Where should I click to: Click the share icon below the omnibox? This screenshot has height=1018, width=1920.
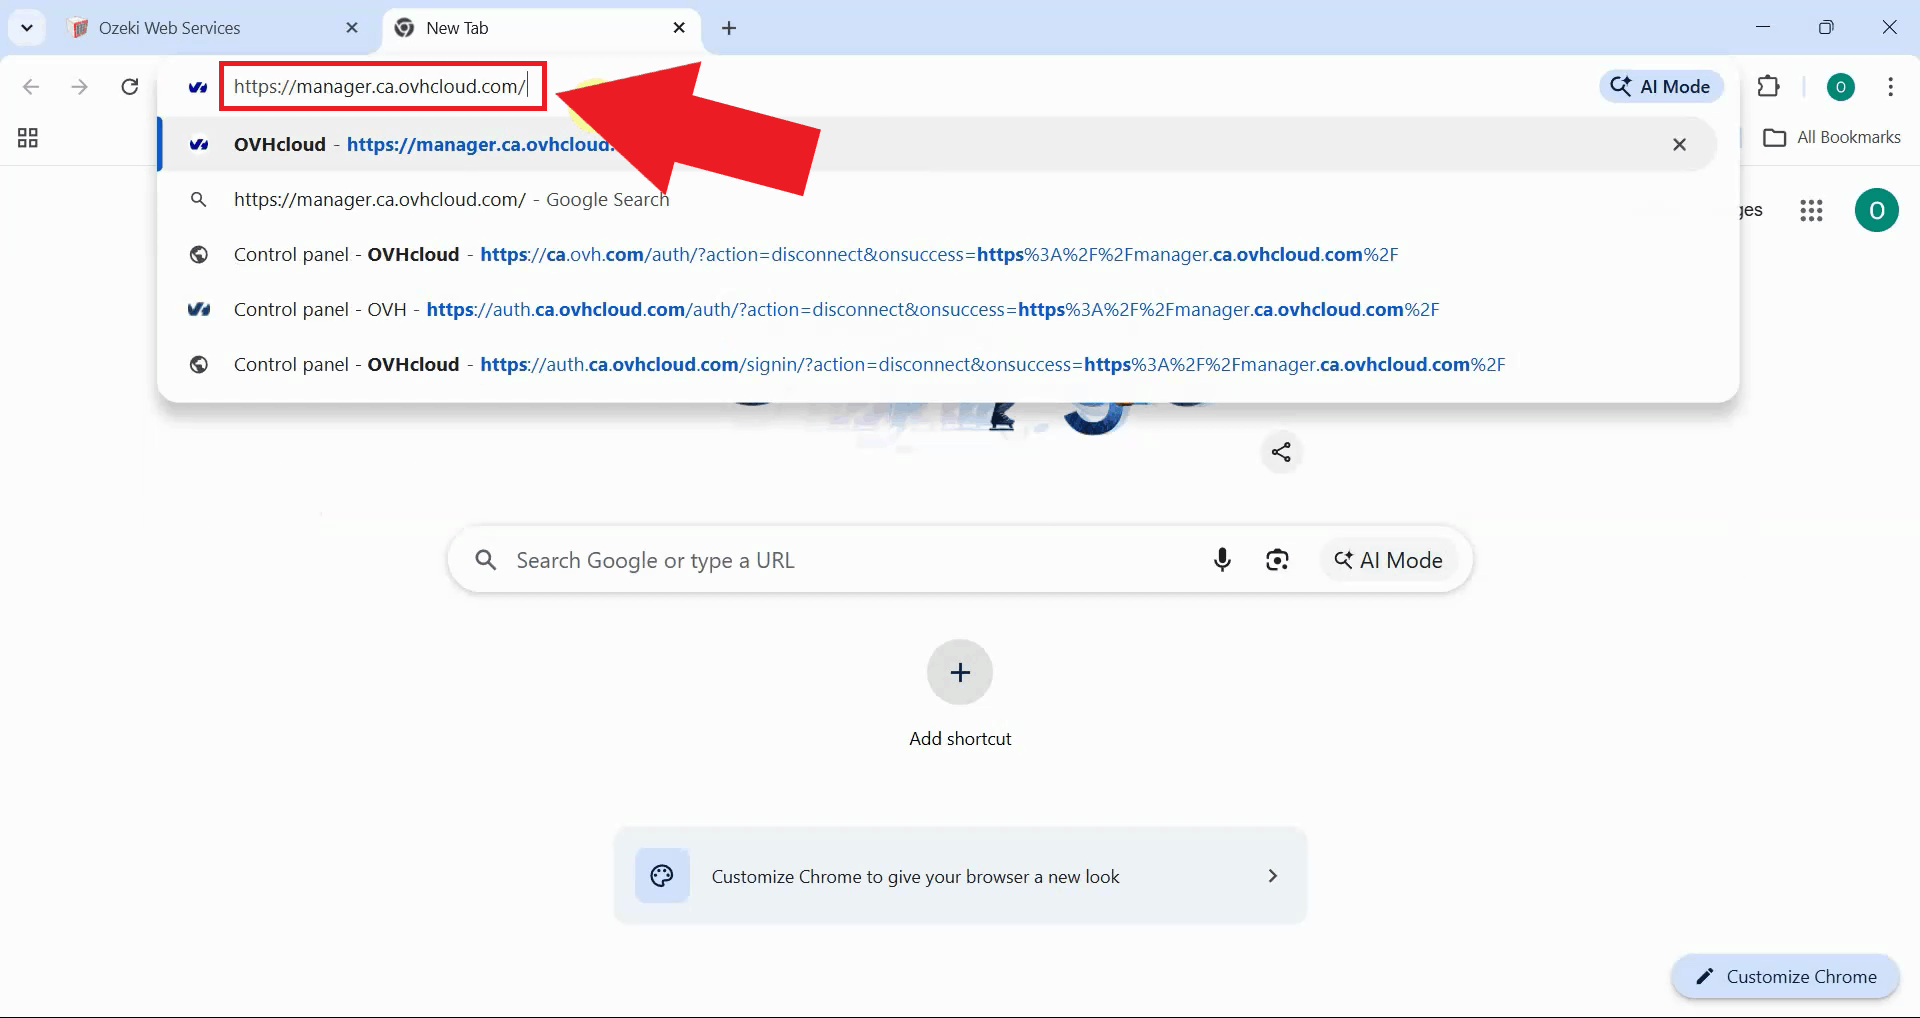(1281, 452)
